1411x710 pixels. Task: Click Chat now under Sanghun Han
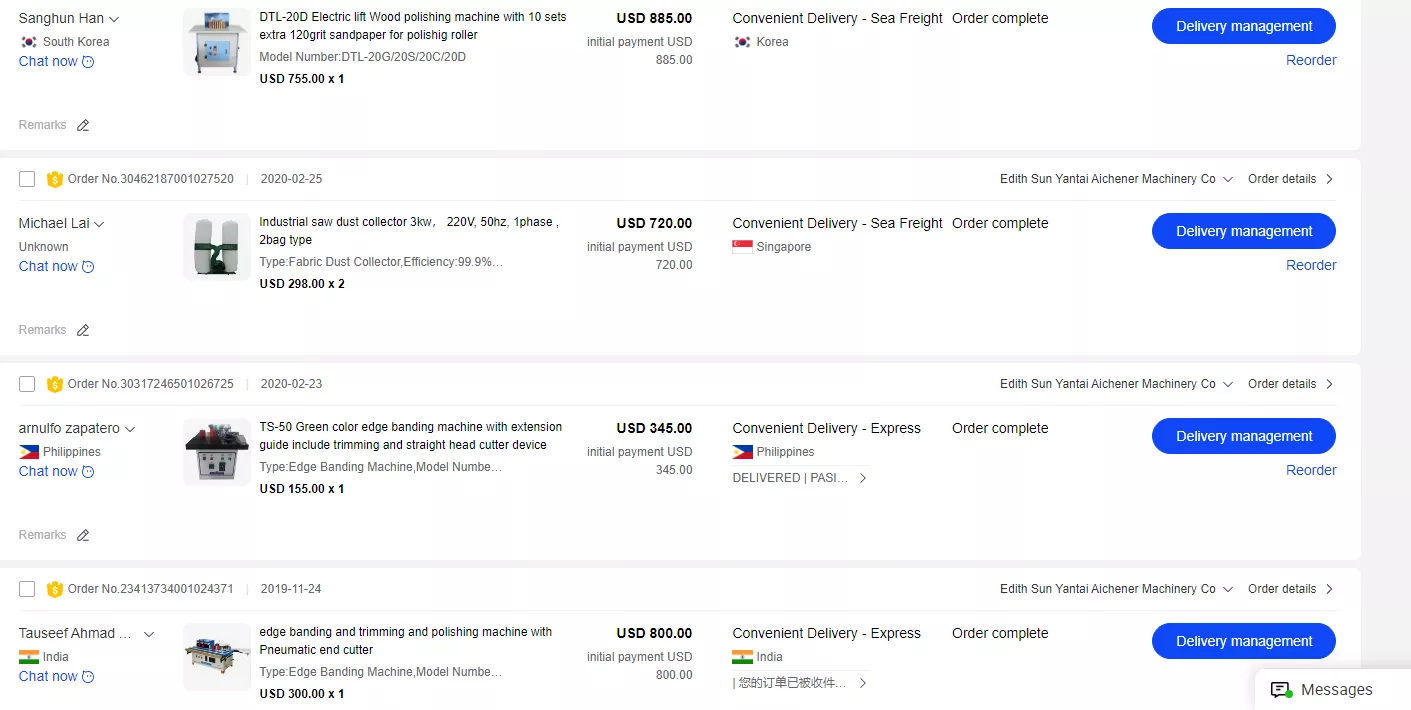point(48,62)
